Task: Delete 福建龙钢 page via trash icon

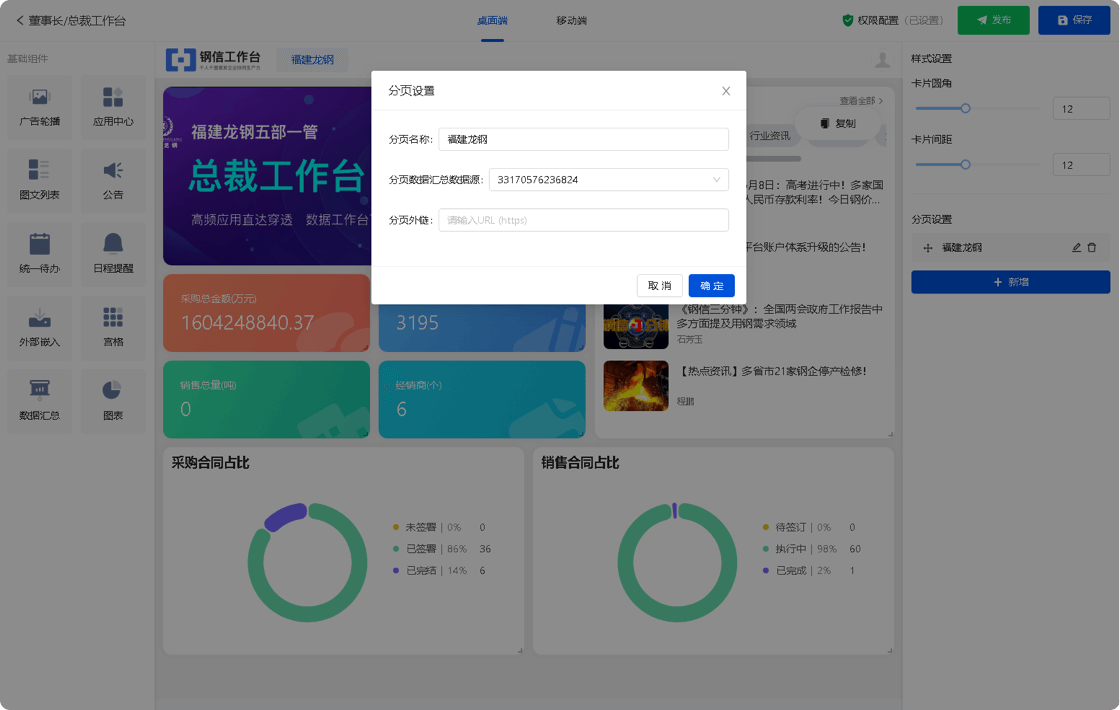Action: [1092, 247]
